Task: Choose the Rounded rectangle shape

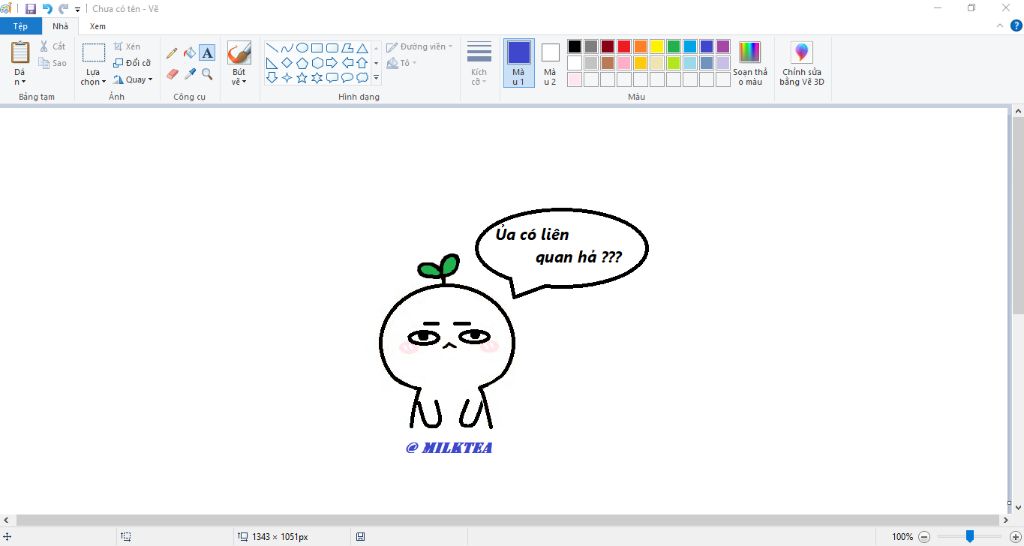Action: (332, 48)
